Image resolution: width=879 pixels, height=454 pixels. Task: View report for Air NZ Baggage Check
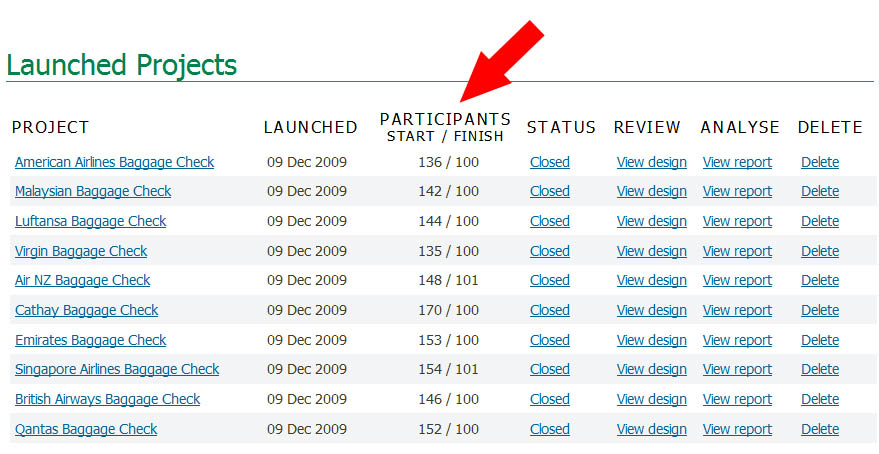tap(737, 280)
